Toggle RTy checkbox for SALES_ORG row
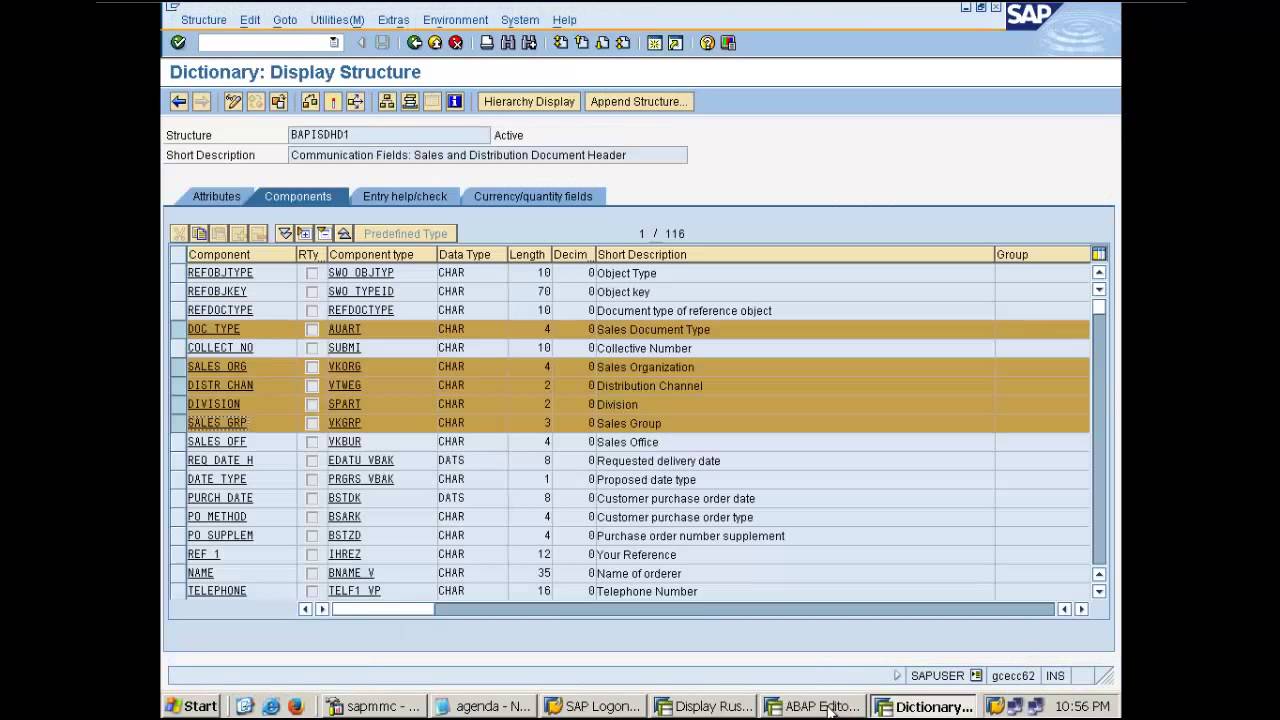Screen dimensions: 1280x720 (x=312, y=367)
